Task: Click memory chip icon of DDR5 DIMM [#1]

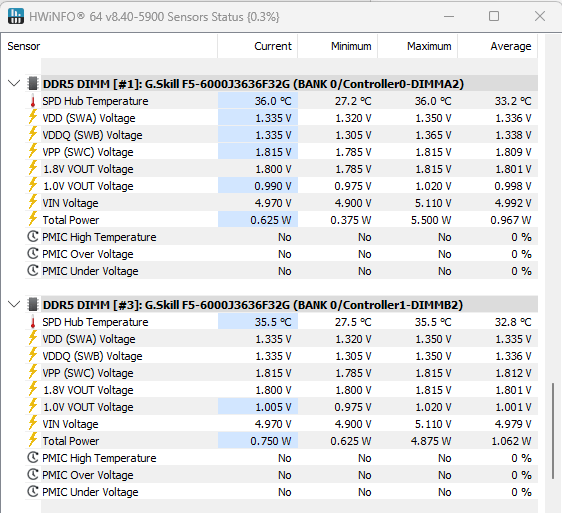Action: click(x=33, y=84)
